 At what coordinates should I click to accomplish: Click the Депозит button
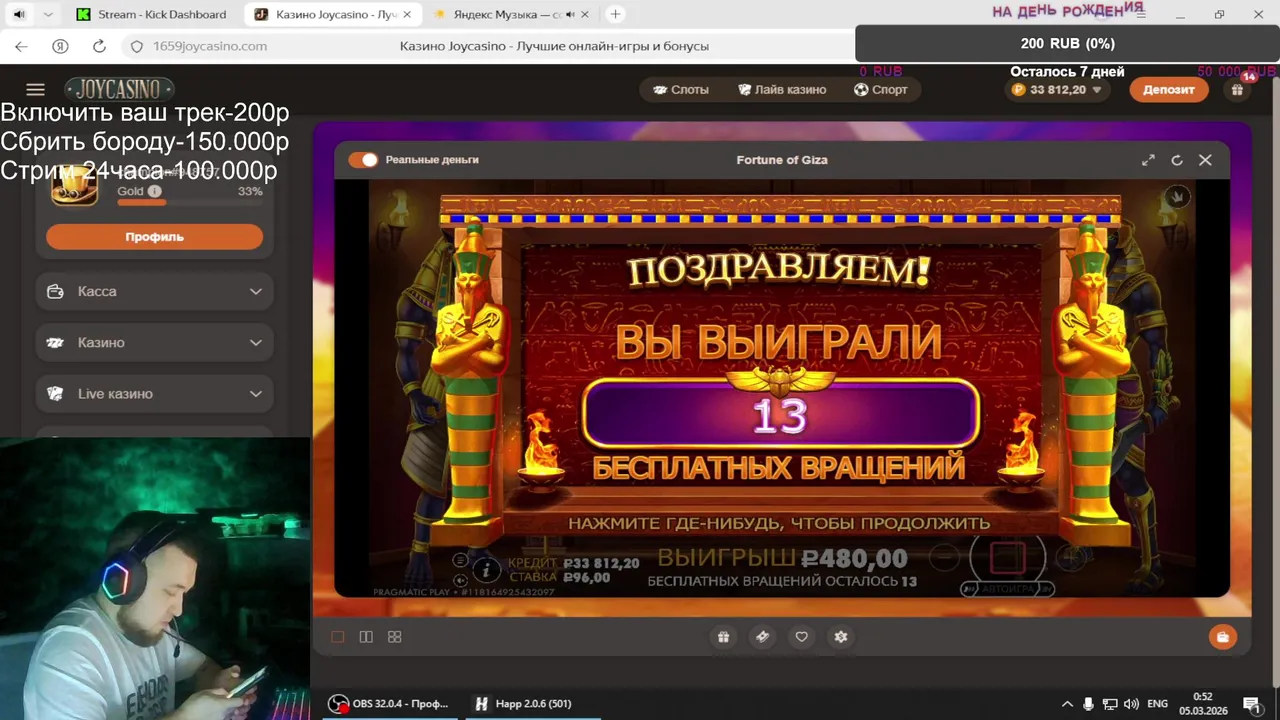(x=1169, y=89)
